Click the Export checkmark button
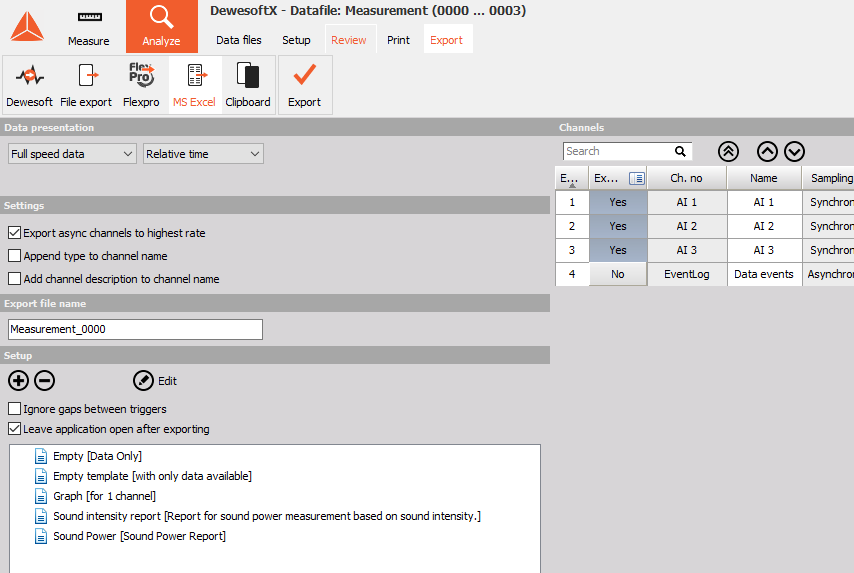Viewport: 854px width, 573px height. coord(304,86)
